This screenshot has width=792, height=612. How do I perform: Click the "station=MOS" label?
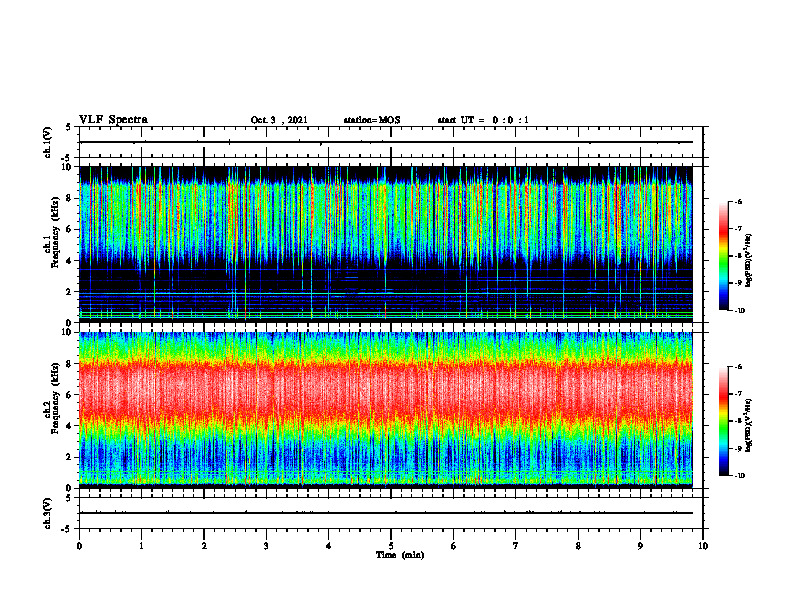372,120
